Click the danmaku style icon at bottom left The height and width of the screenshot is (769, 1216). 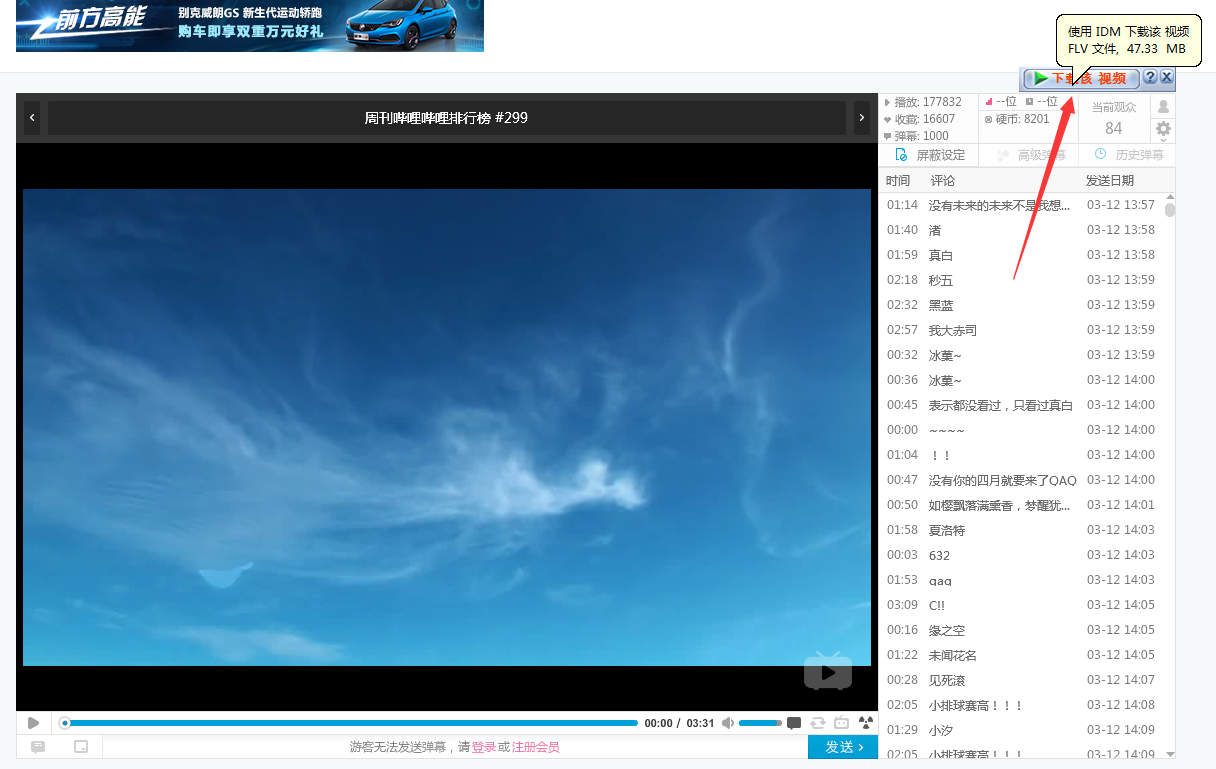[38, 746]
